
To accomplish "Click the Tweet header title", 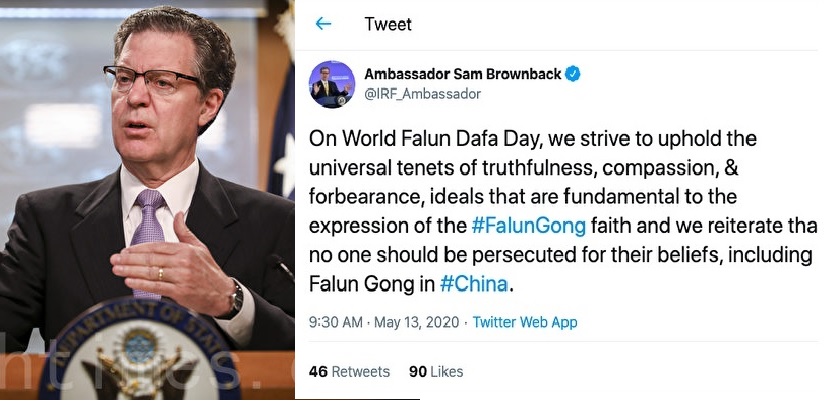I will point(387,24).
